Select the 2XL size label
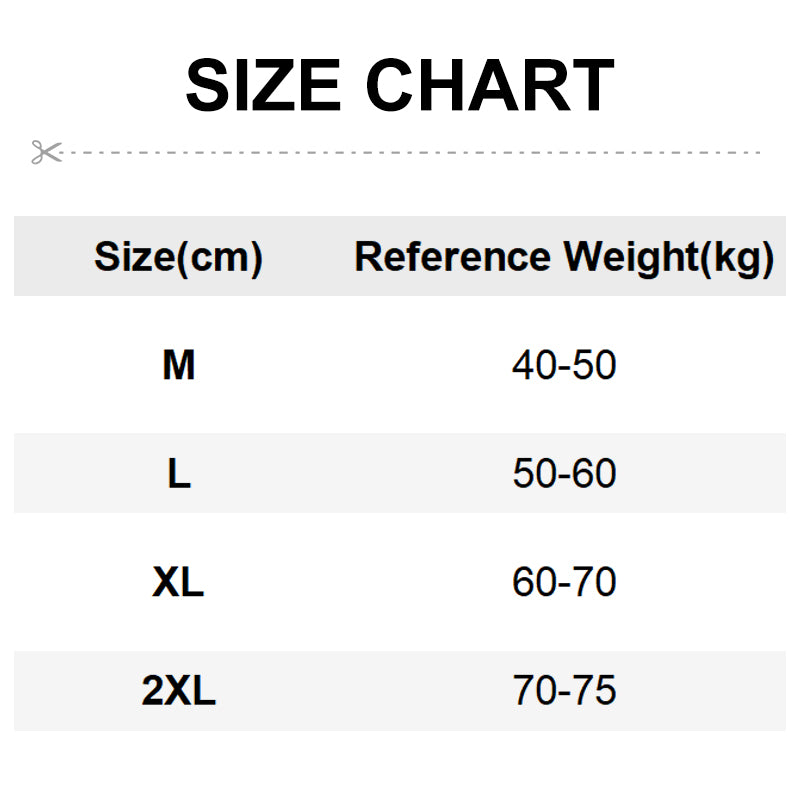800x800 pixels. 178,691
